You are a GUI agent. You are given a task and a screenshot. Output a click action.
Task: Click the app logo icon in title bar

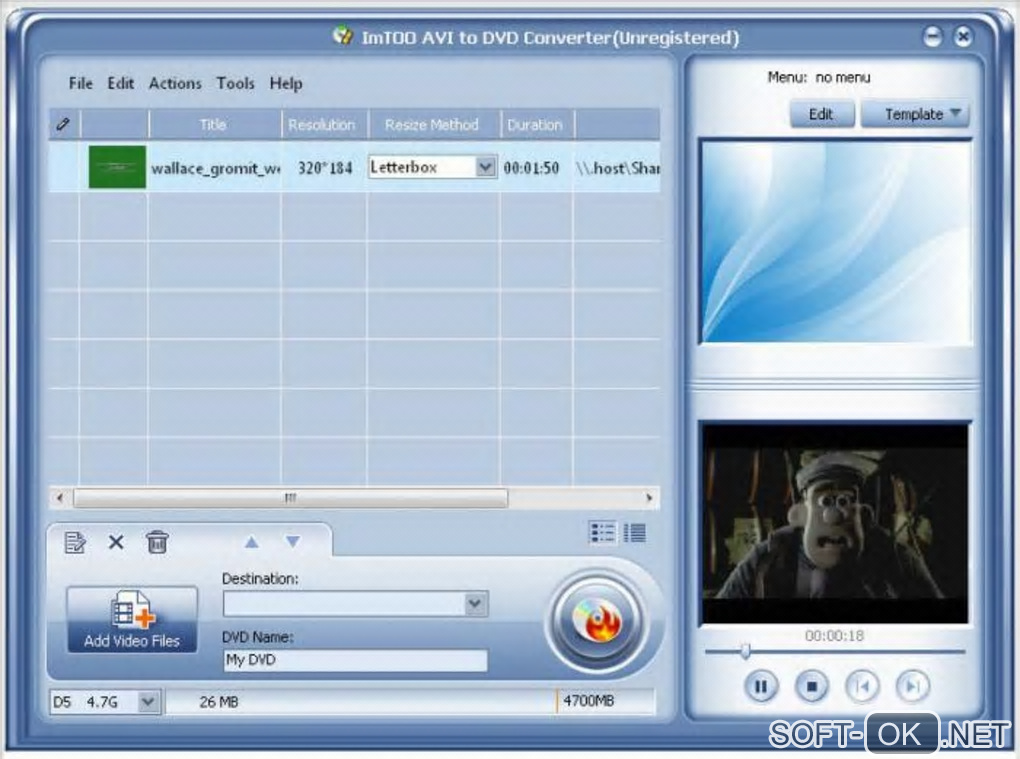[x=342, y=35]
